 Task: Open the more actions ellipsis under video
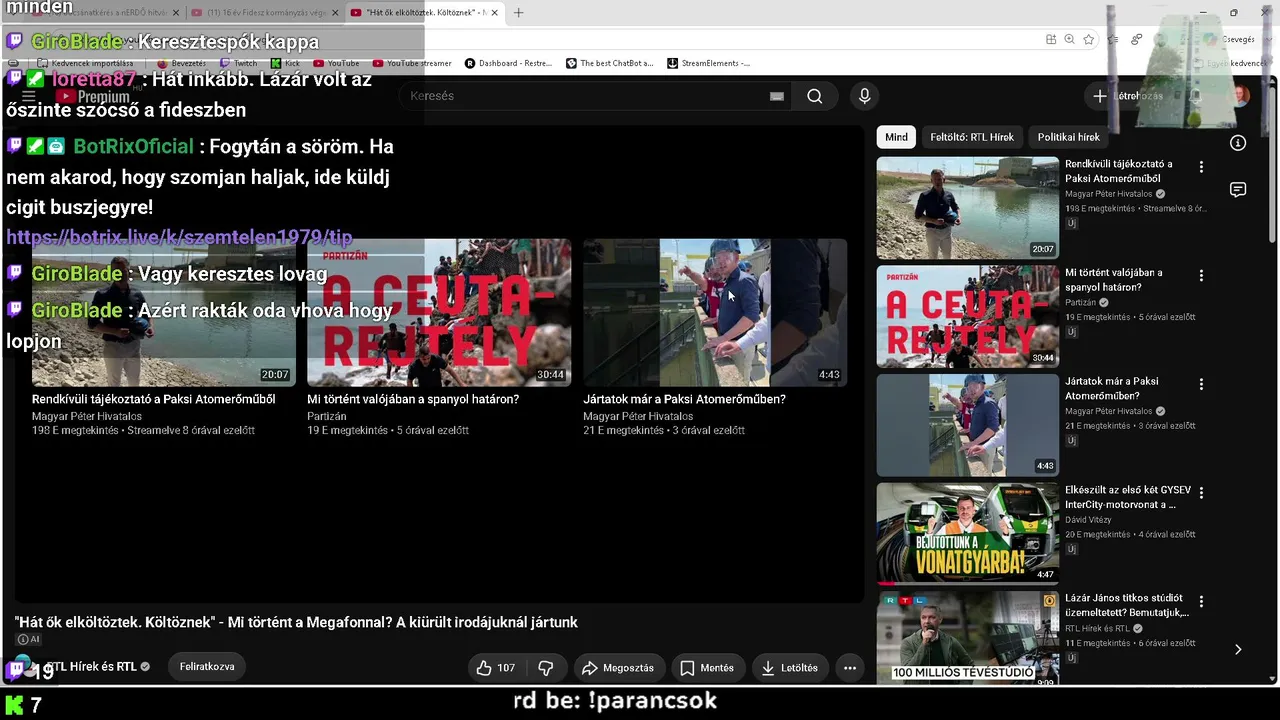[x=850, y=667]
